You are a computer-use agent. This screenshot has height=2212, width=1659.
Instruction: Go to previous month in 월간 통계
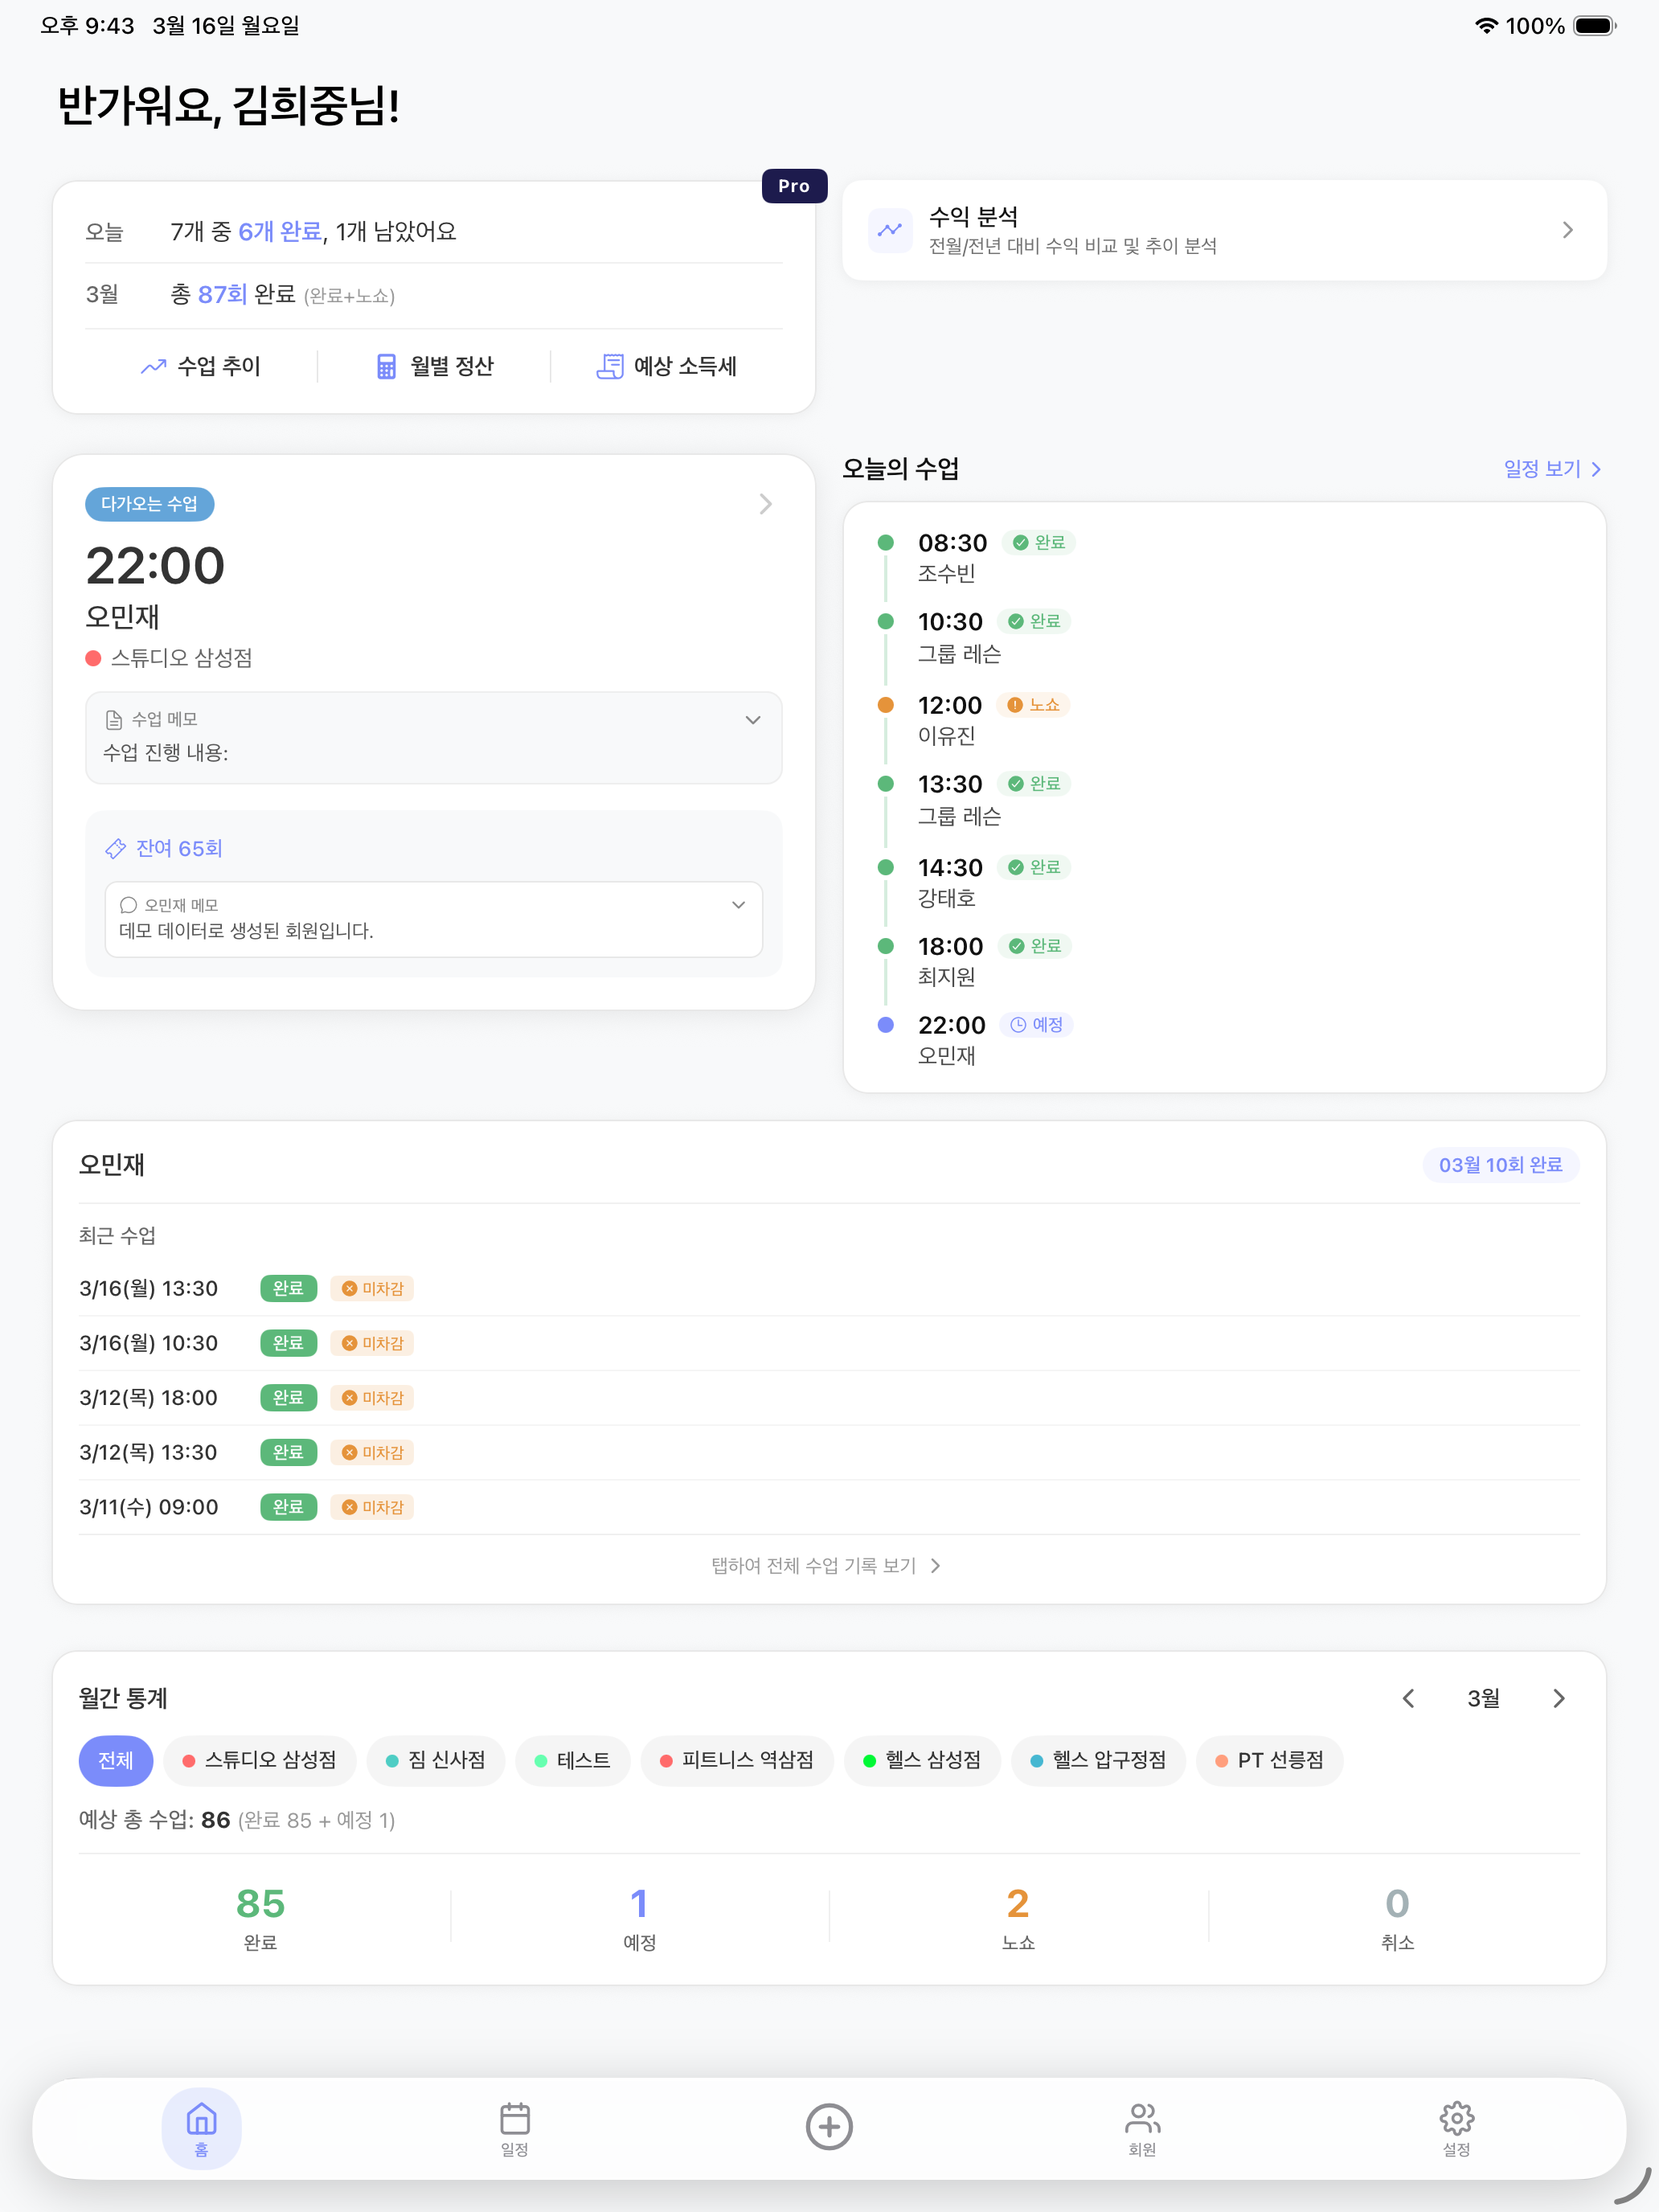1408,1698
